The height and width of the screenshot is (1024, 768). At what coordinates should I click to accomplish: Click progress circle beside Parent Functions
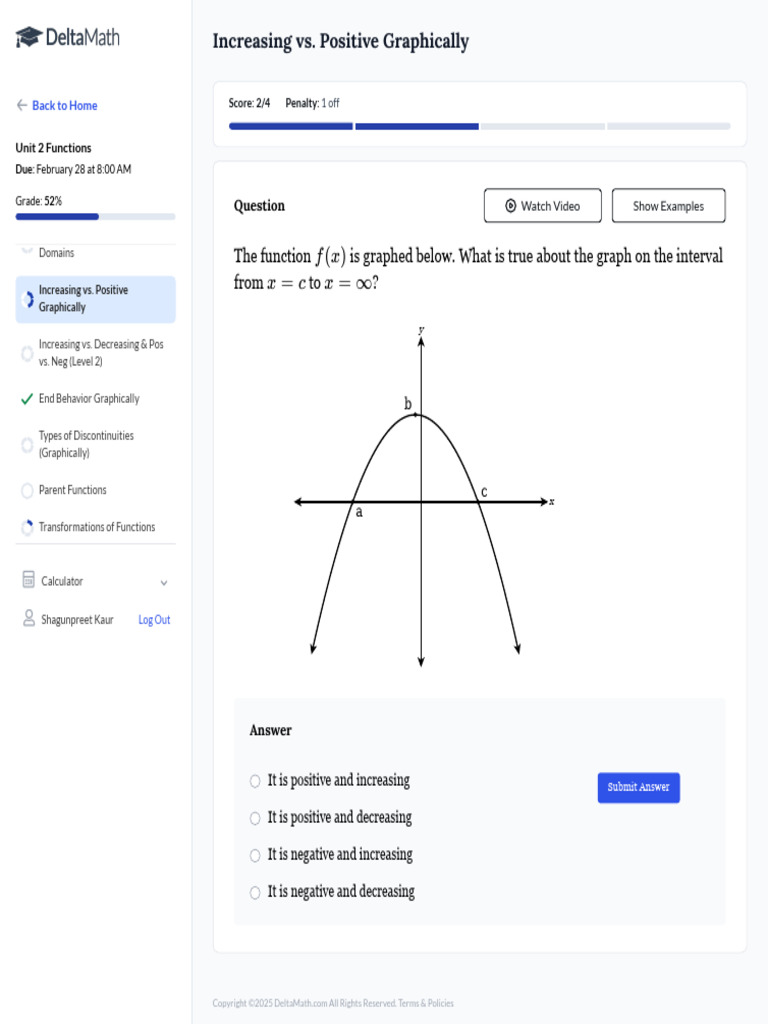coord(27,490)
